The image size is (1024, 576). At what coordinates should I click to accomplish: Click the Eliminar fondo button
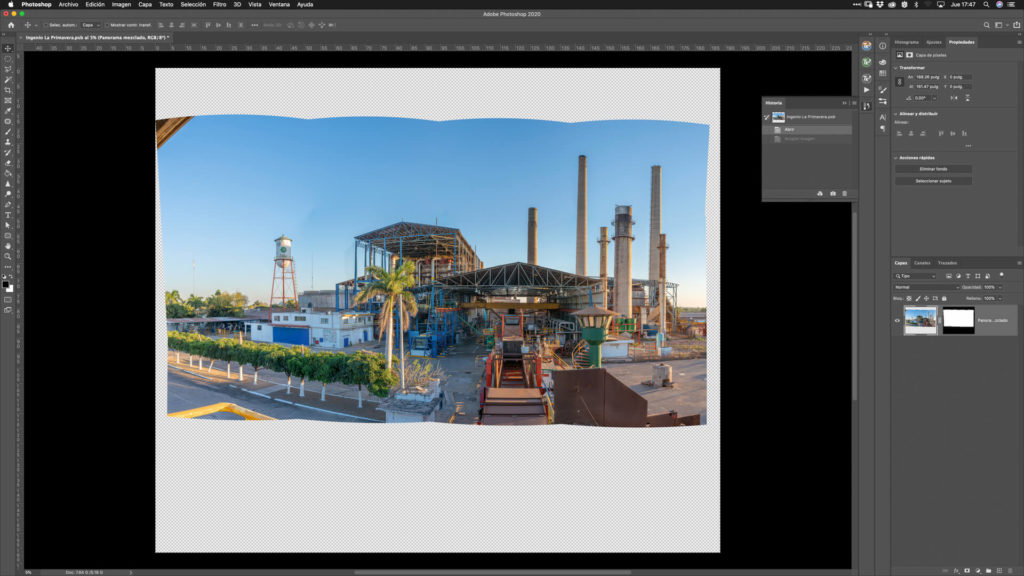coord(932,169)
